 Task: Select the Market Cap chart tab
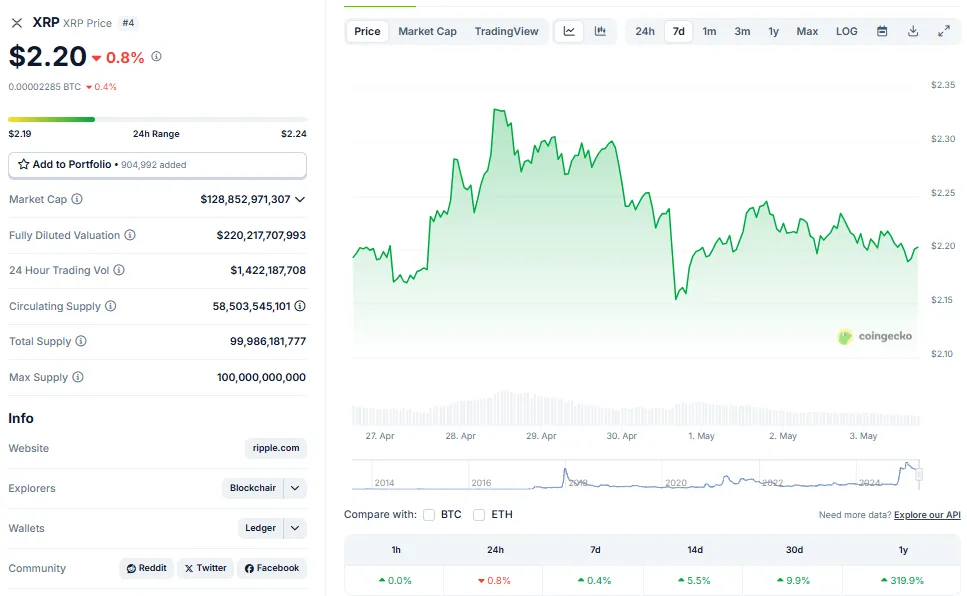(427, 31)
